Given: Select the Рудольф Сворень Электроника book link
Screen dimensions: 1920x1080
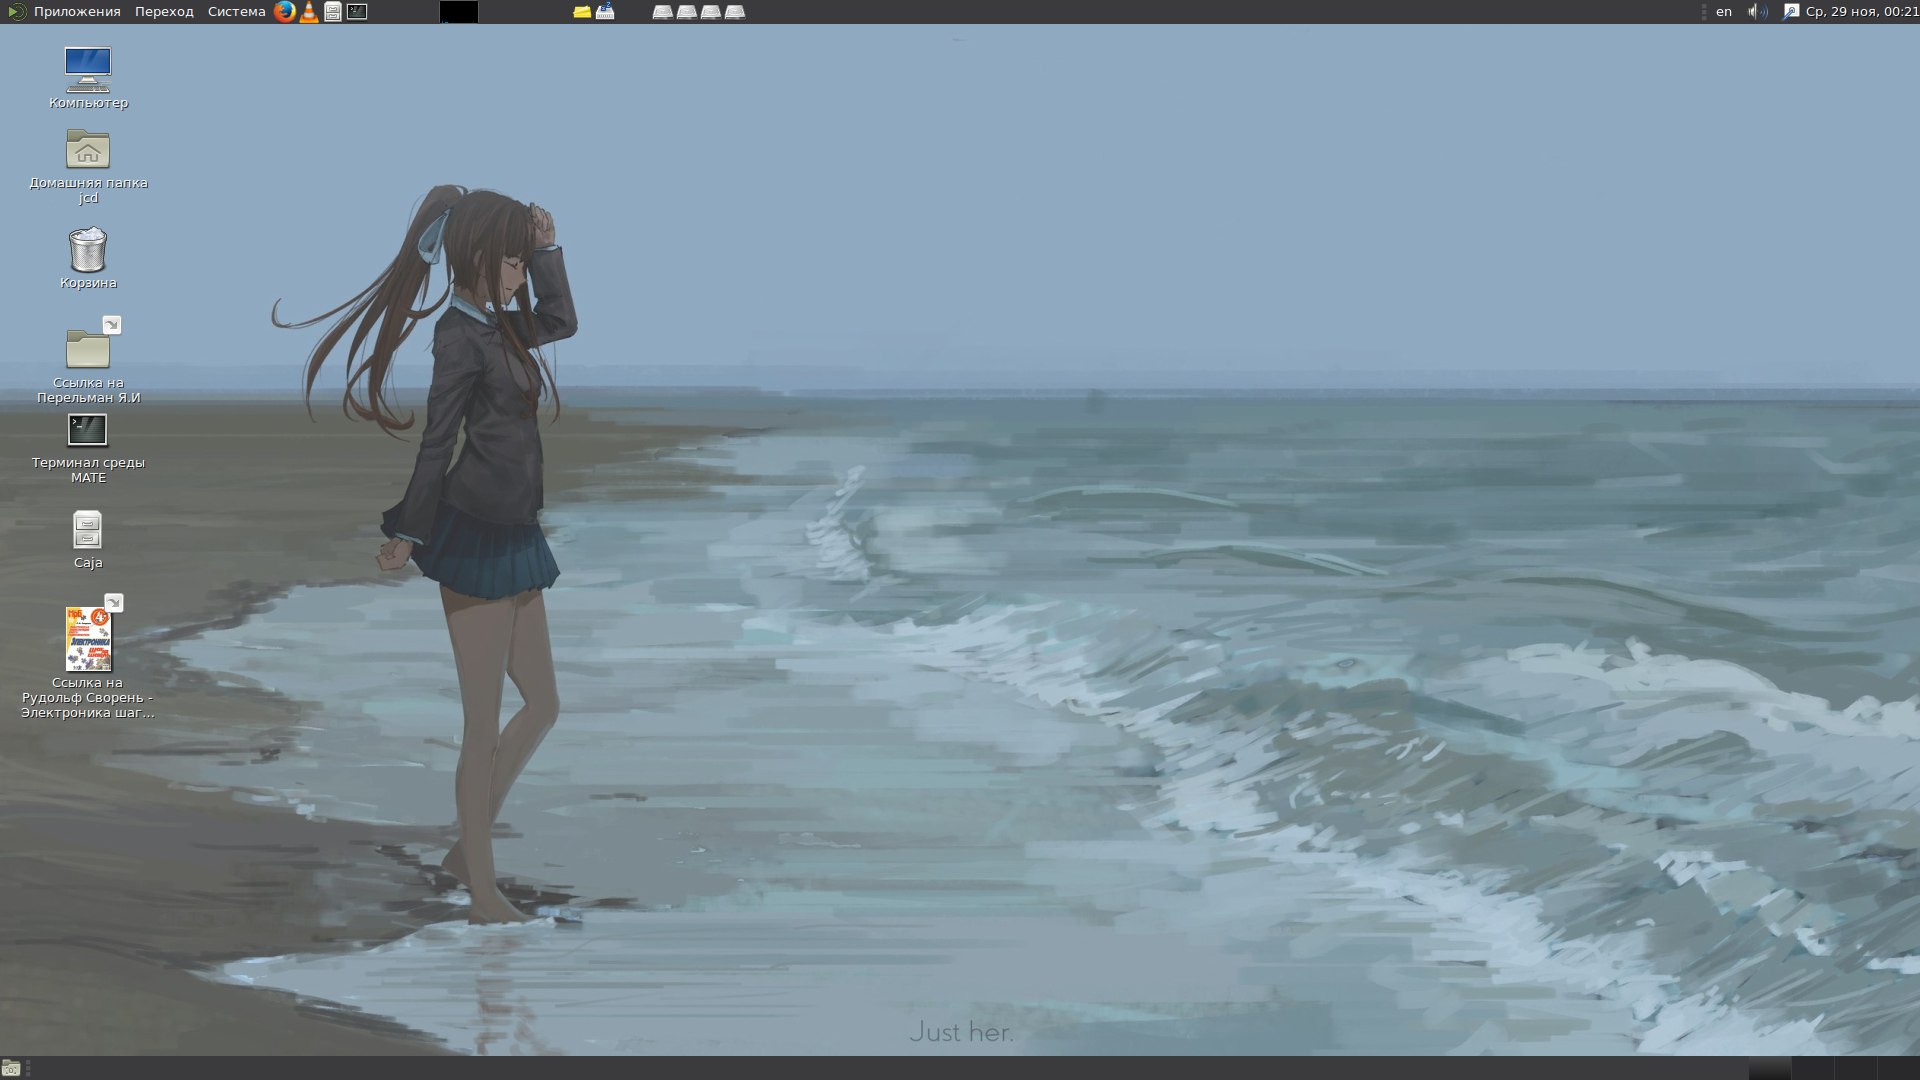Looking at the screenshot, I should [x=88, y=656].
